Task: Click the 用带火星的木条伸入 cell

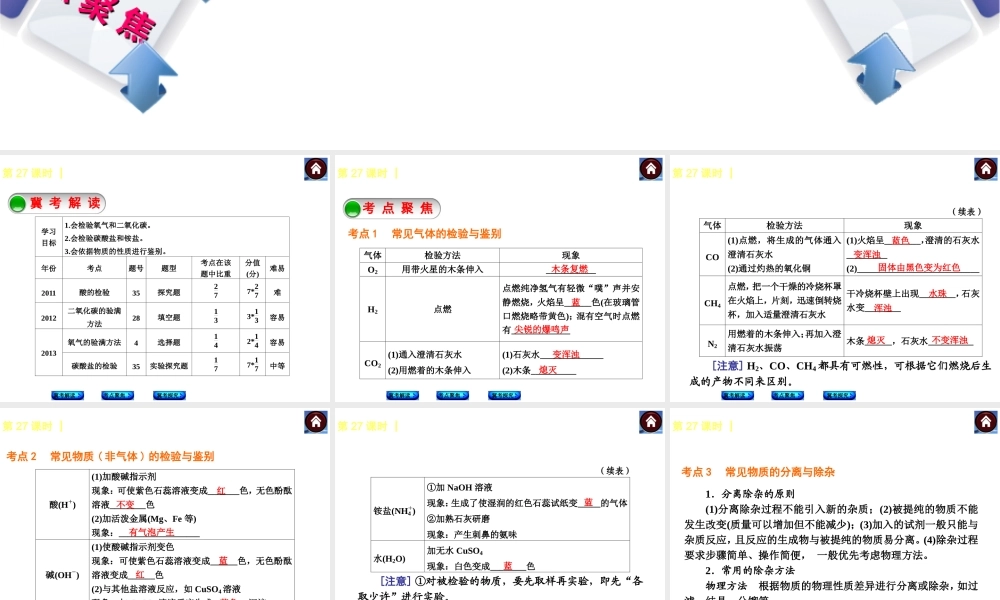Action: pos(442,270)
